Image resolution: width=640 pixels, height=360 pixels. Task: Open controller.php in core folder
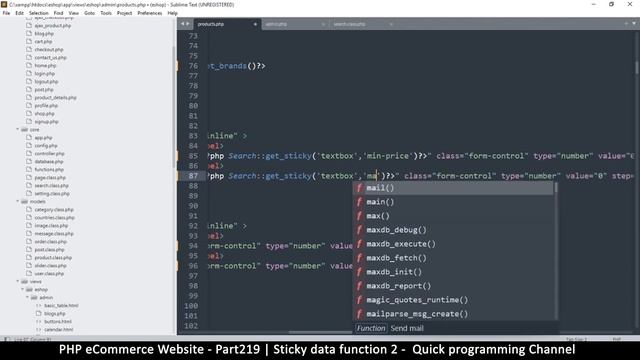tap(49, 153)
